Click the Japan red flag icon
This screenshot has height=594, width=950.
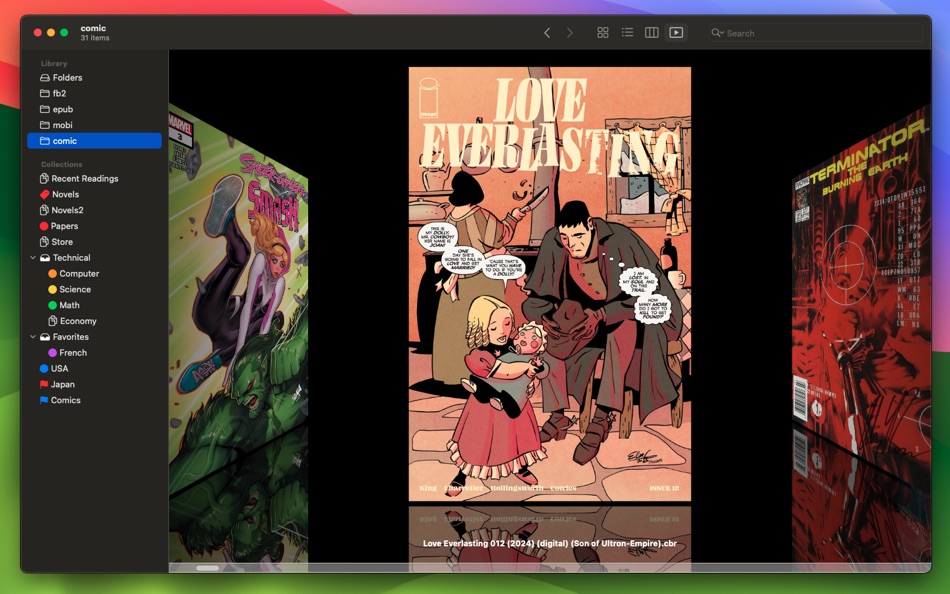pos(44,384)
